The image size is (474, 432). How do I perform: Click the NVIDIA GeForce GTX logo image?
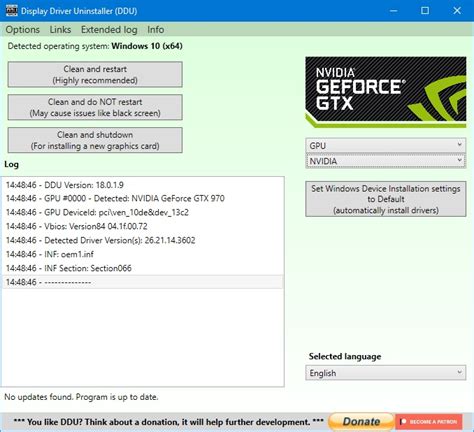(x=386, y=92)
